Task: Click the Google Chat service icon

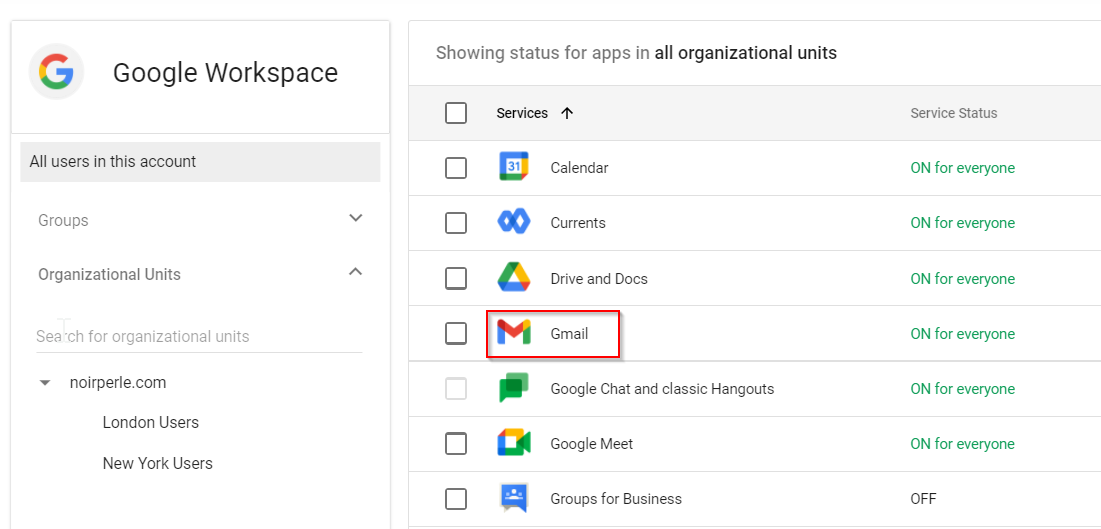Action: (513, 389)
